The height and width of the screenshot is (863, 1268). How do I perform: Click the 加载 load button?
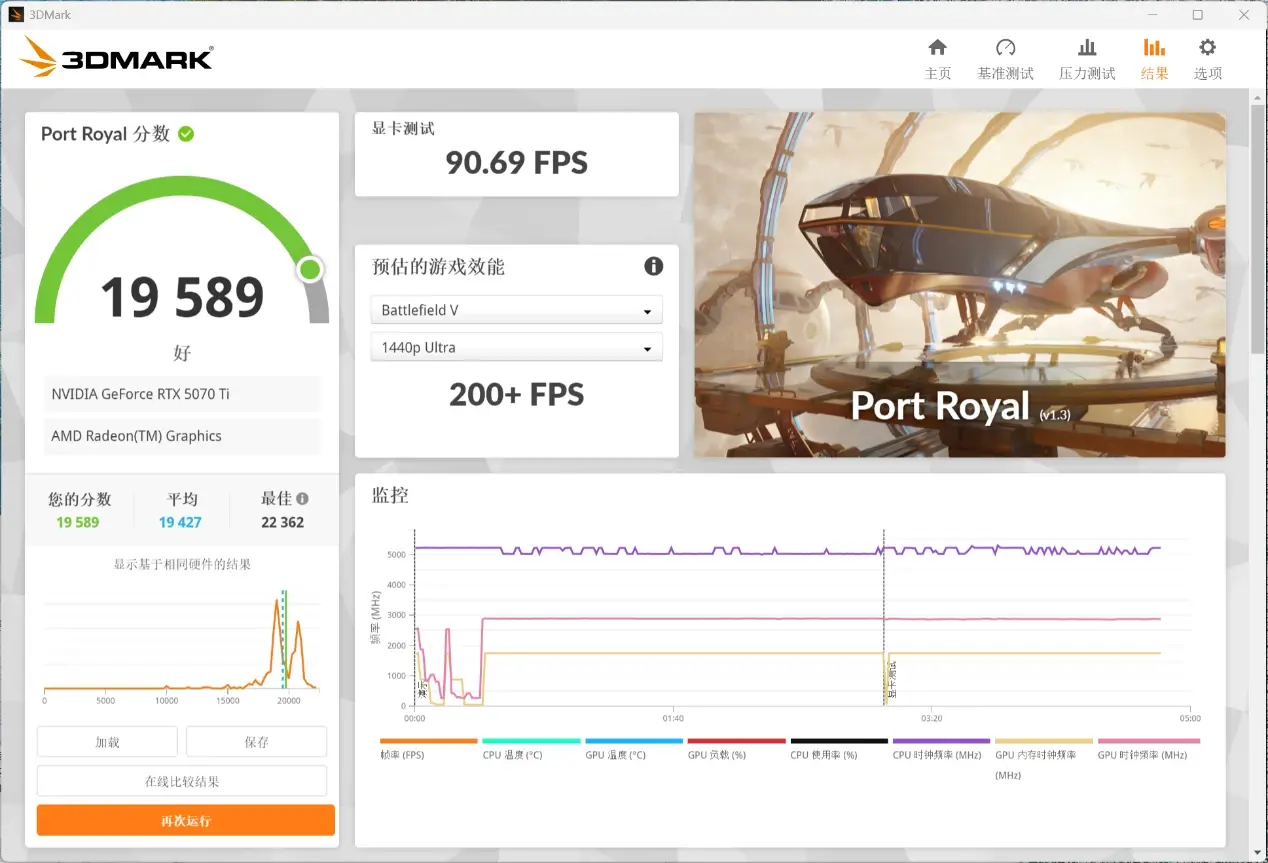(x=107, y=742)
